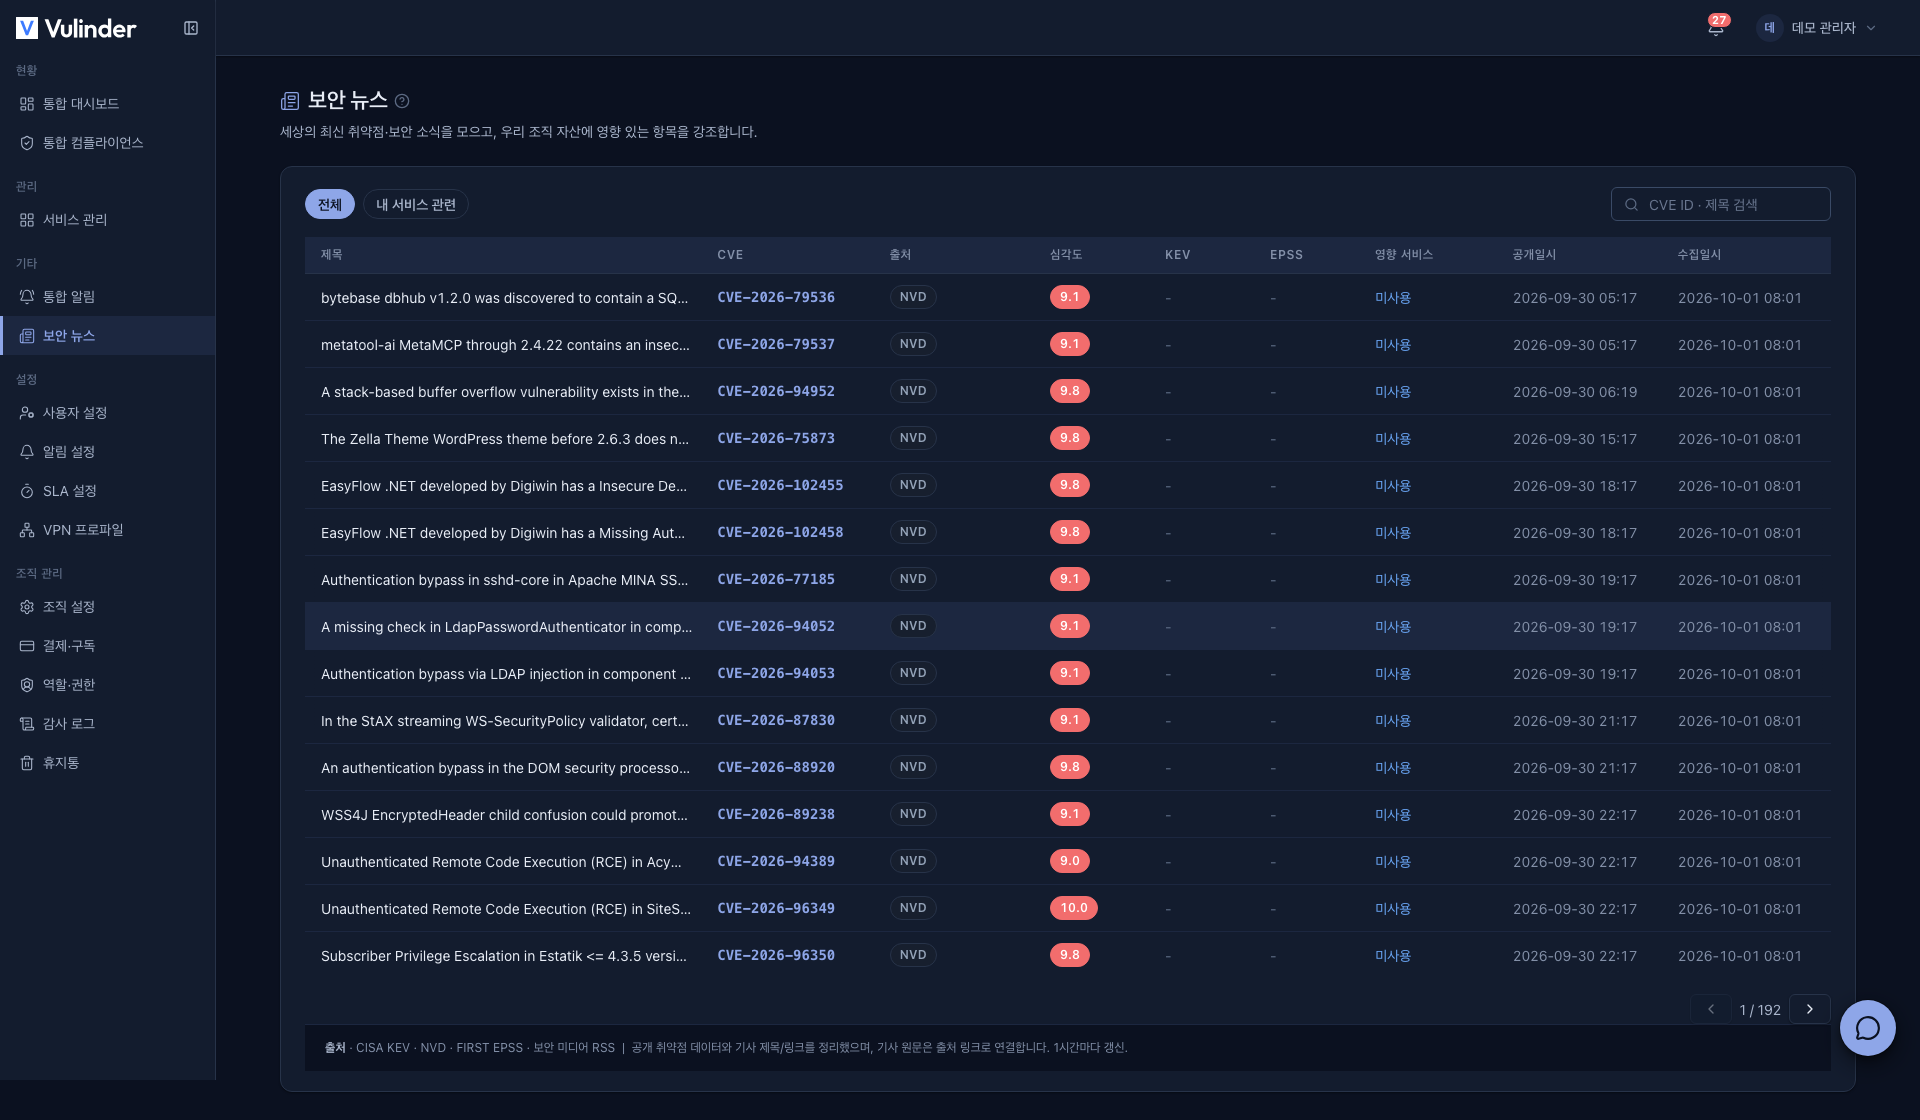This screenshot has height=1120, width=1920.
Task: Click the bell icon next to 알림 설정
Action: (x=27, y=452)
